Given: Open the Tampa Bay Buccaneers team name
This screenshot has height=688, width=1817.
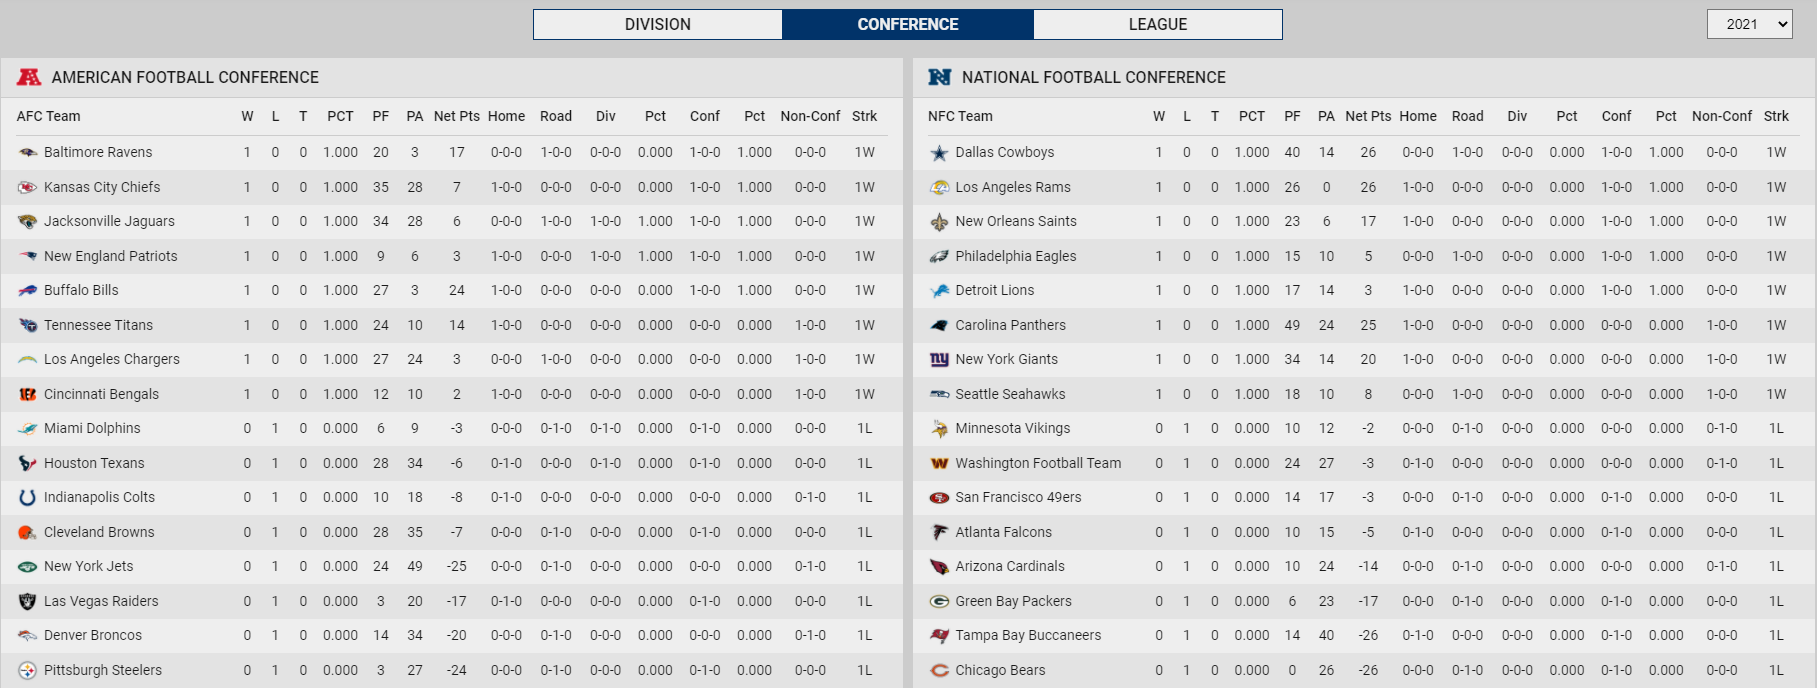Looking at the screenshot, I should click(1028, 635).
